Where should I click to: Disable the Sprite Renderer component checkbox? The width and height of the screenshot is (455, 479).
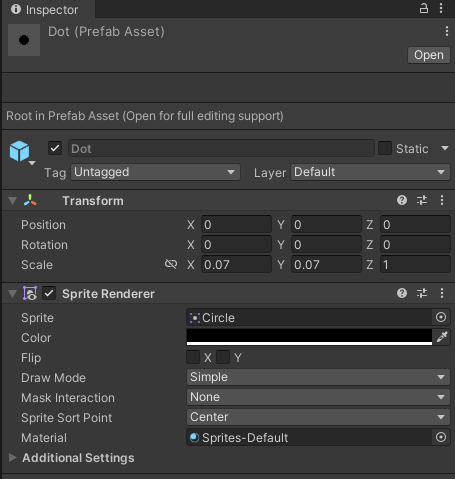(x=49, y=293)
